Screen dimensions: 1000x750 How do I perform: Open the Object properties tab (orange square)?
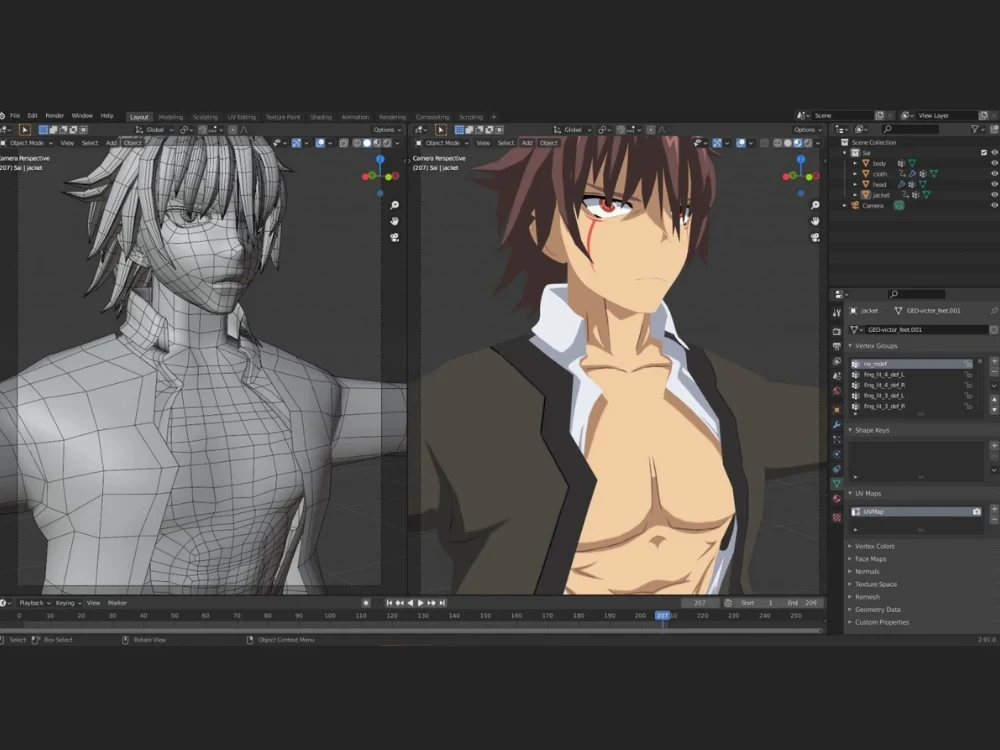(837, 409)
